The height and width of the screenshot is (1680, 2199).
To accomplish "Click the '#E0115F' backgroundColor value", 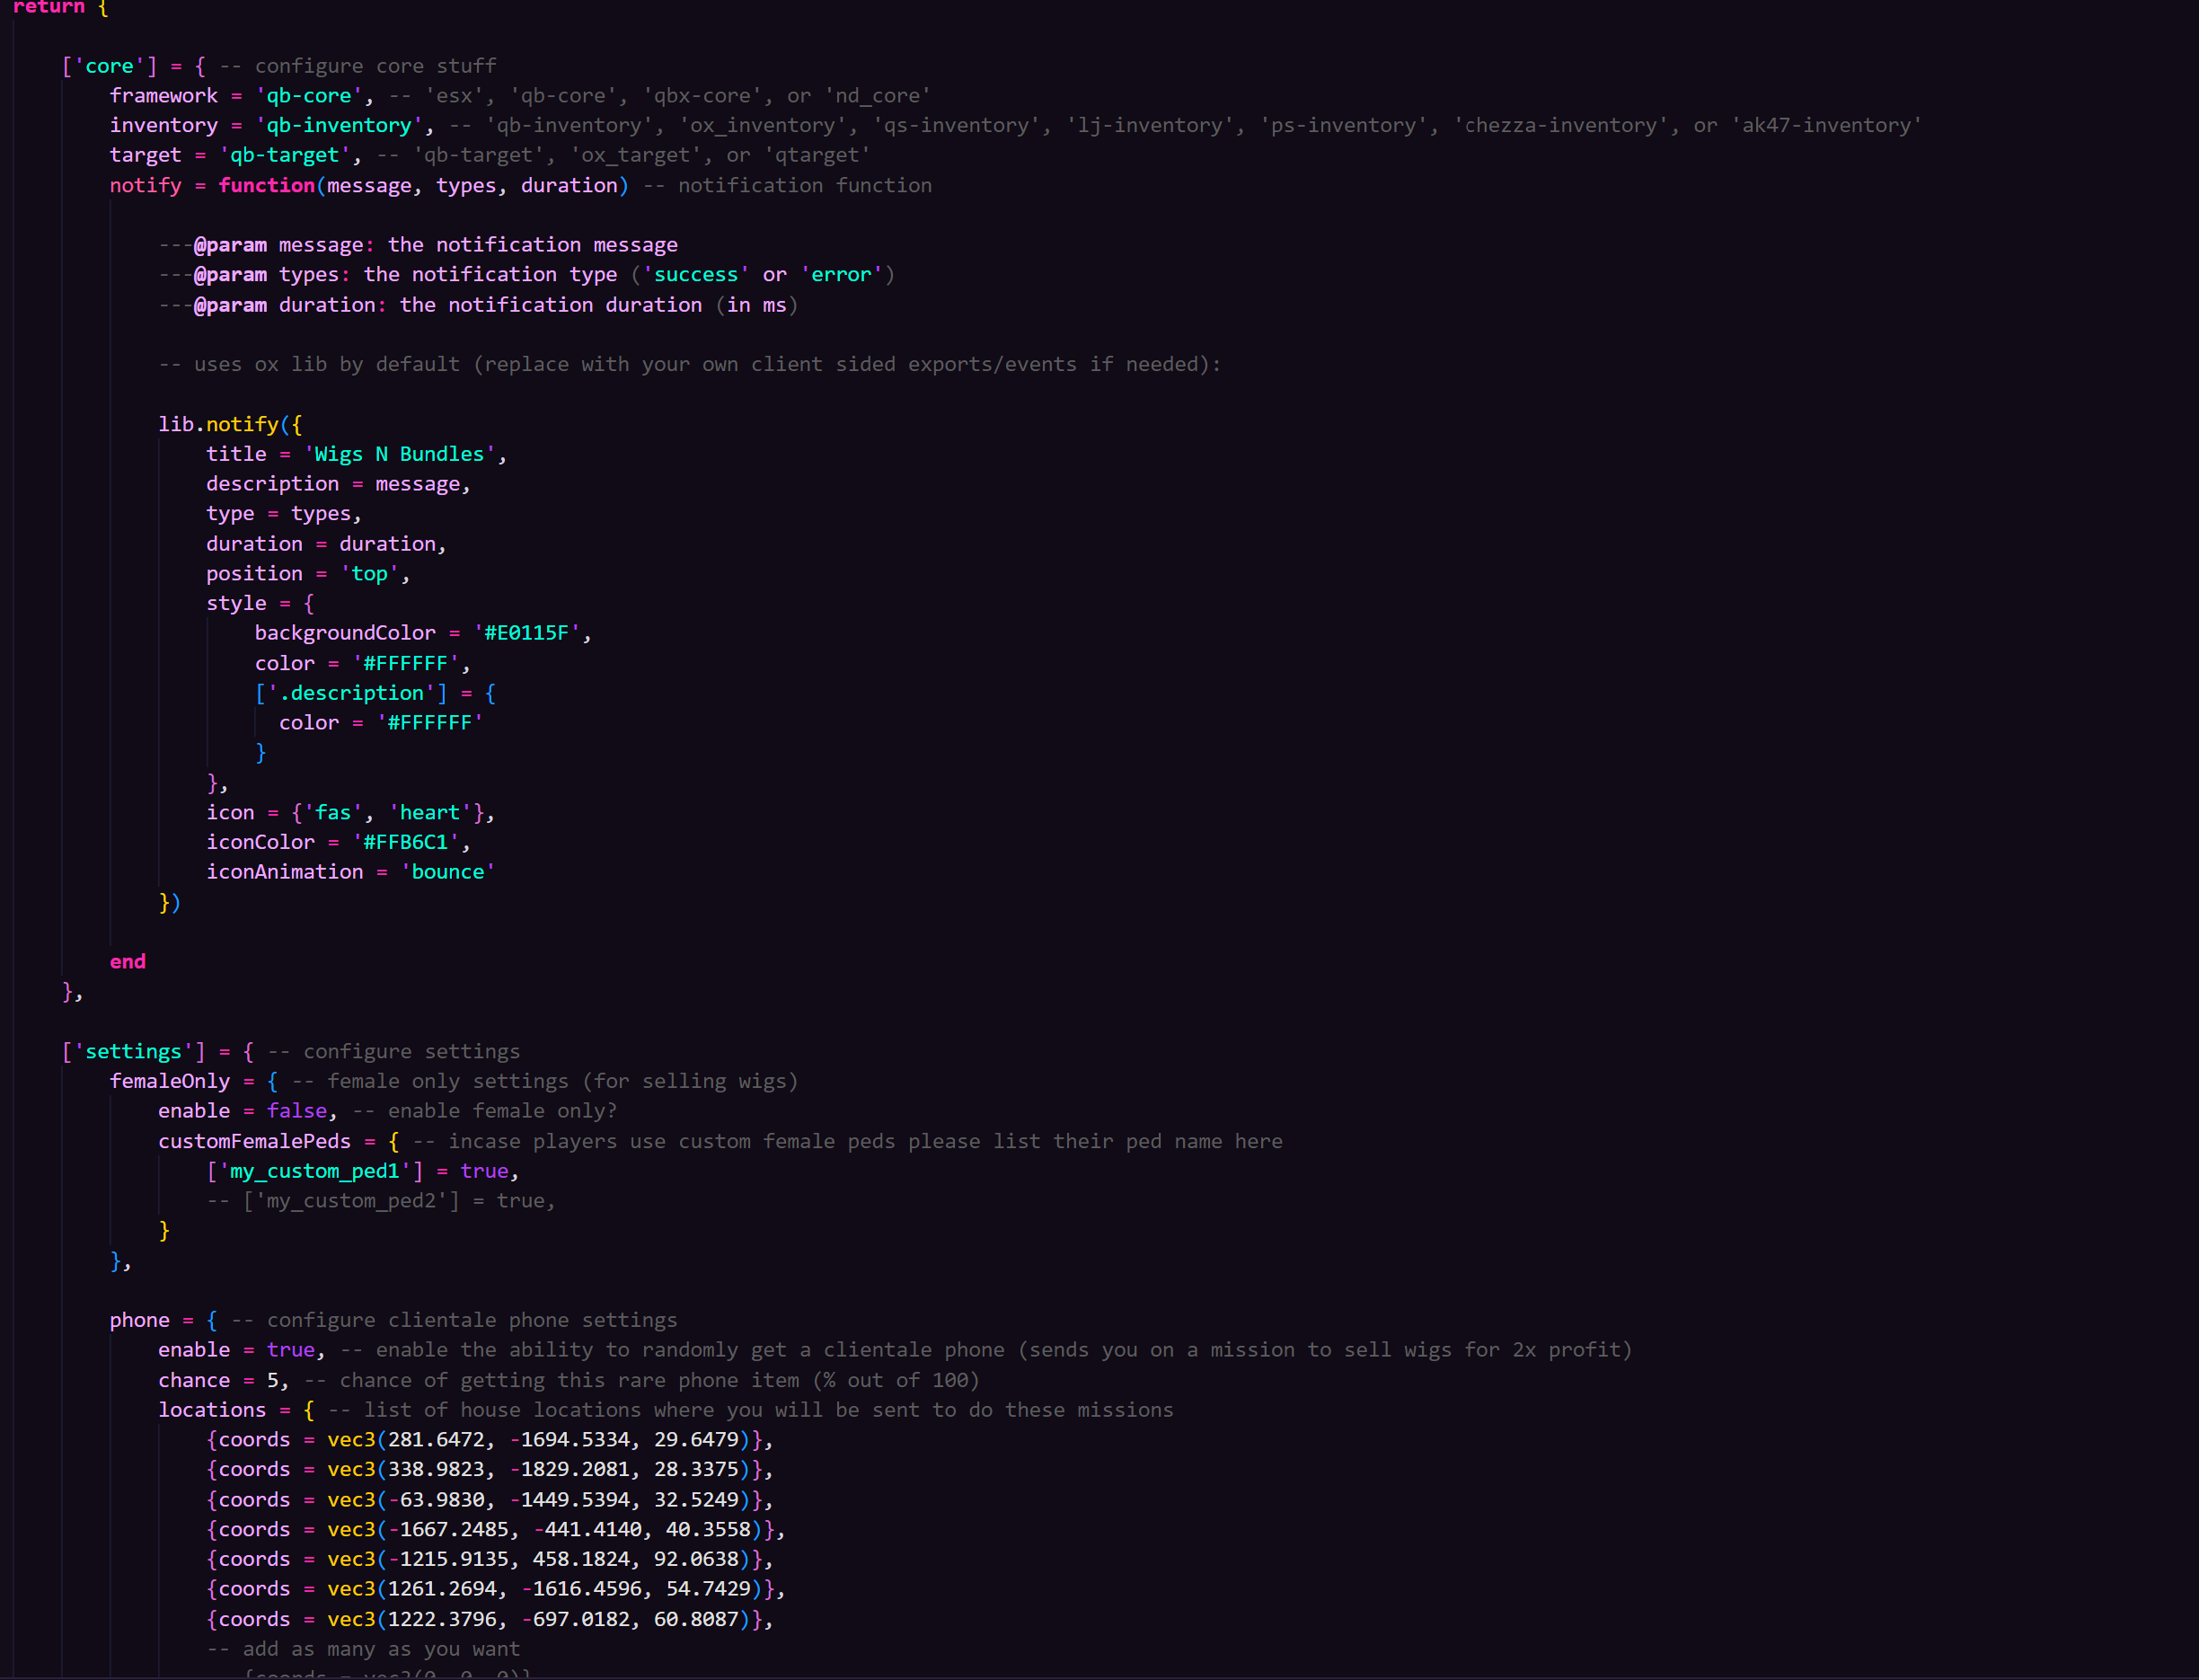I will pos(526,634).
